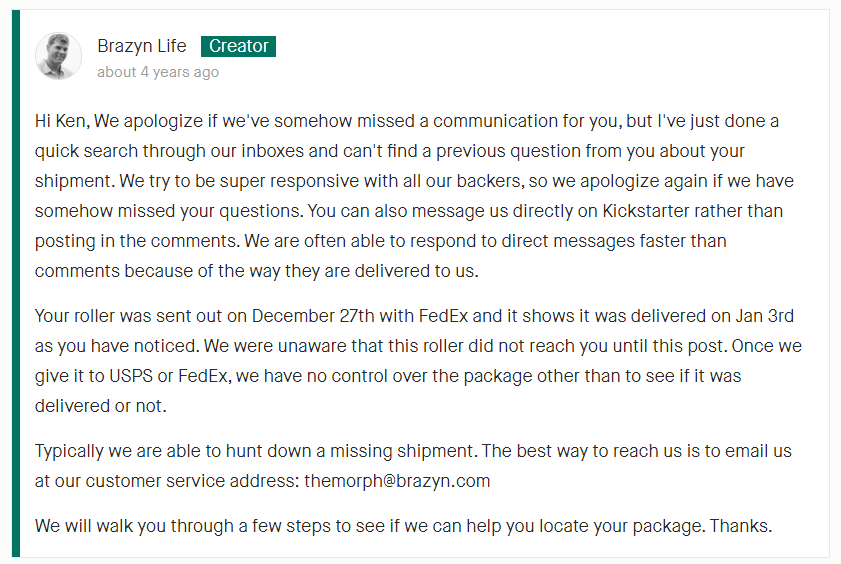Select the phrase 'customer service address'
The height and width of the screenshot is (564, 841).
(191, 481)
